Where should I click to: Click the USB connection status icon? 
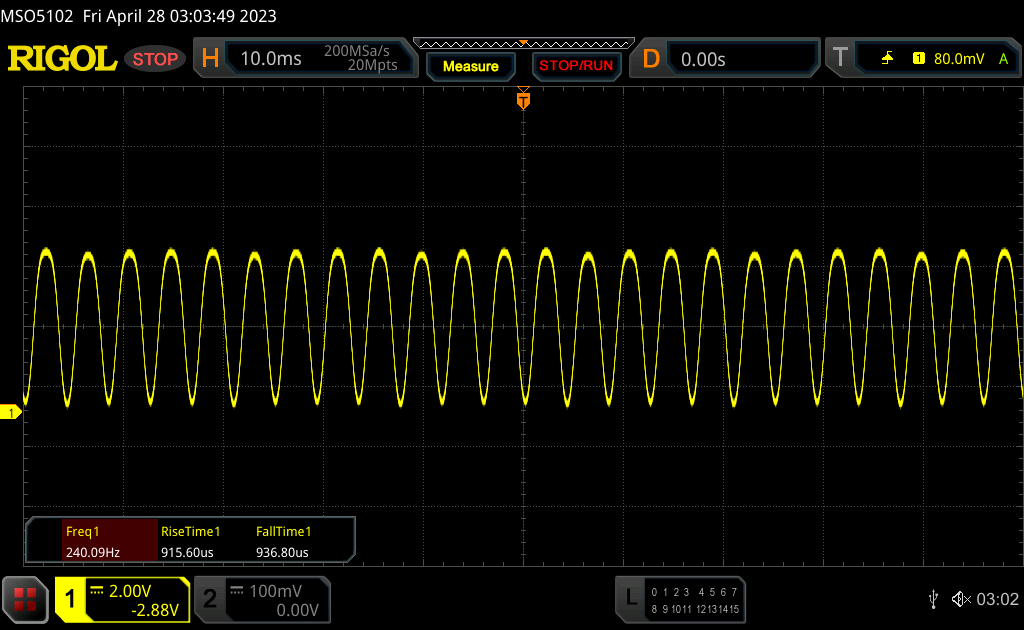(934, 599)
